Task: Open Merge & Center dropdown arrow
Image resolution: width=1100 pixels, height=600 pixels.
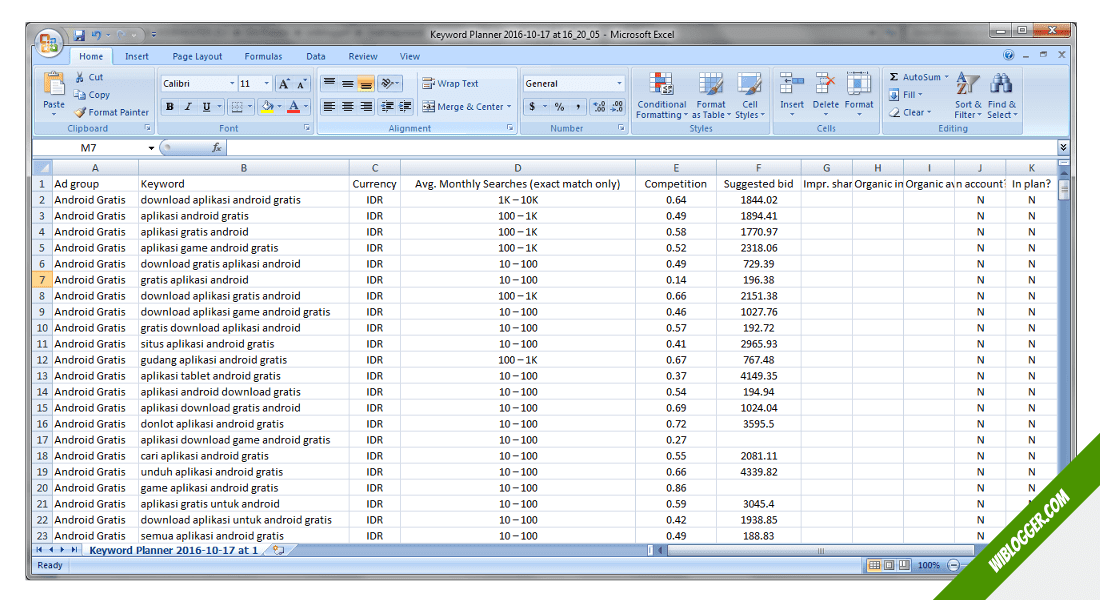Action: pos(509,107)
